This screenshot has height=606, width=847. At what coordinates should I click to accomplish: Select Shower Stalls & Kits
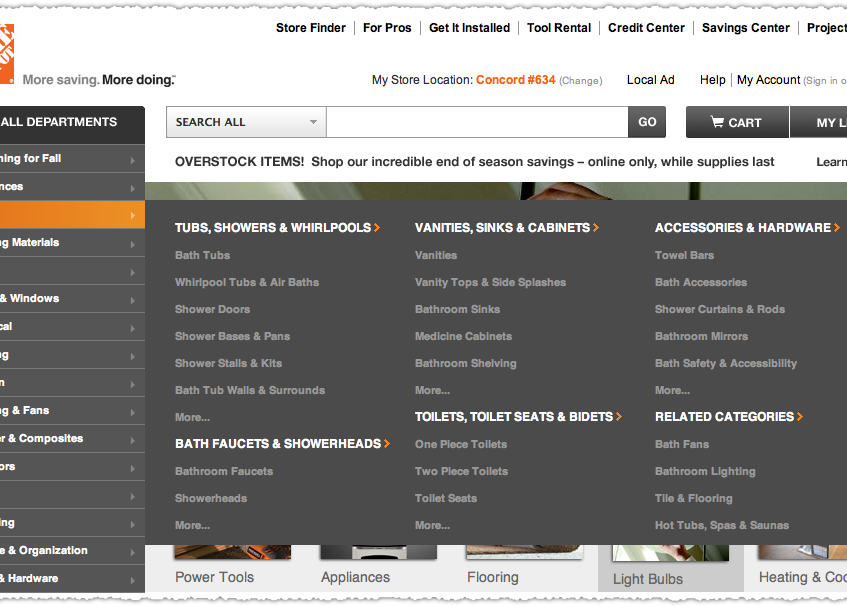pyautogui.click(x=228, y=363)
